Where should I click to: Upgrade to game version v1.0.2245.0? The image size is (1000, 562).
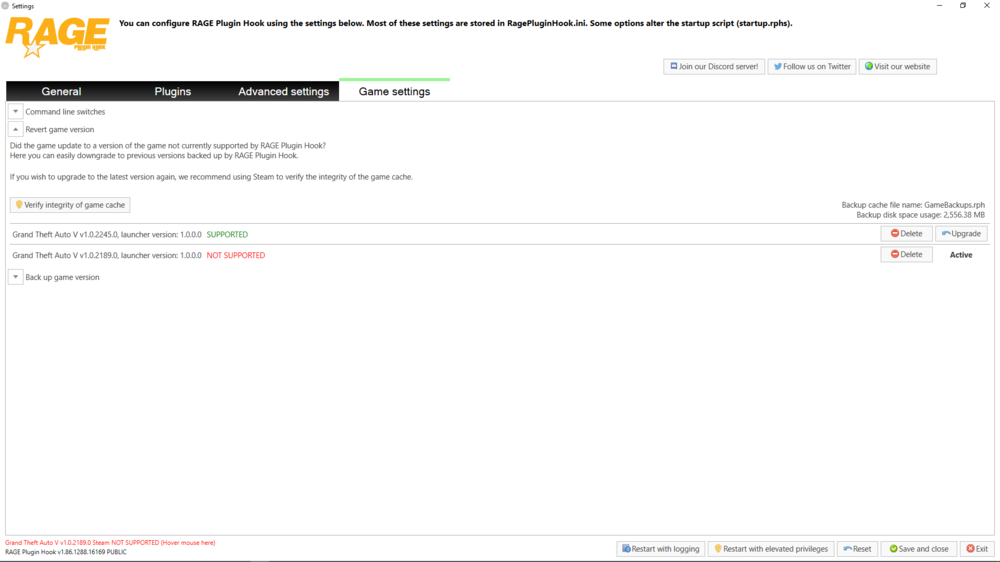[962, 233]
